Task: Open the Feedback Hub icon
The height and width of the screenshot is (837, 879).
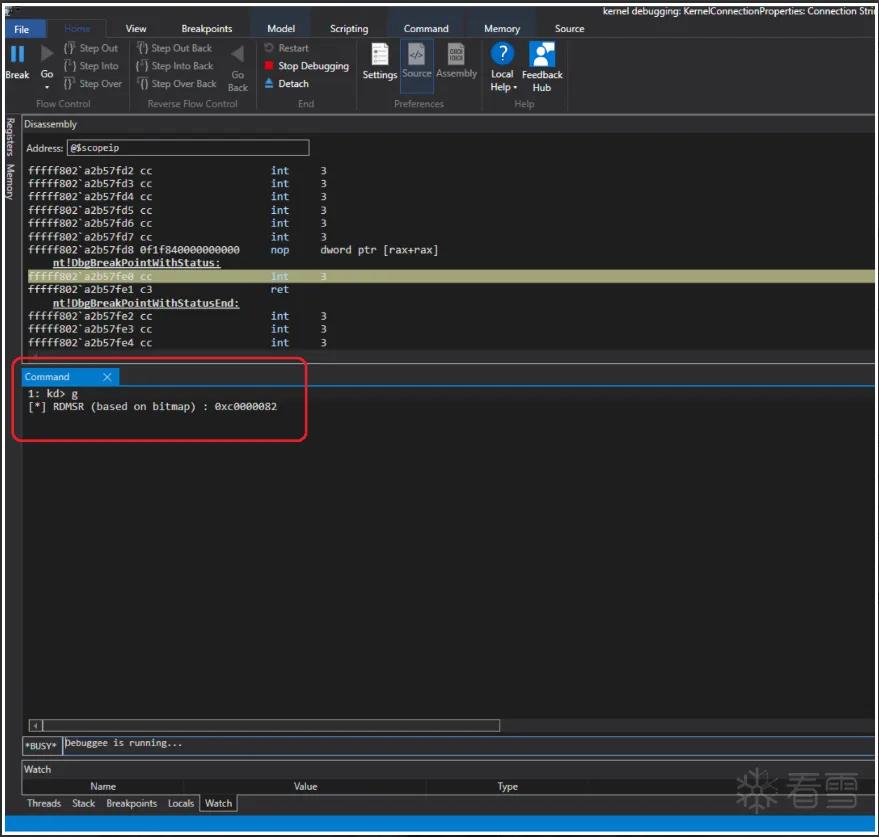Action: (x=542, y=54)
